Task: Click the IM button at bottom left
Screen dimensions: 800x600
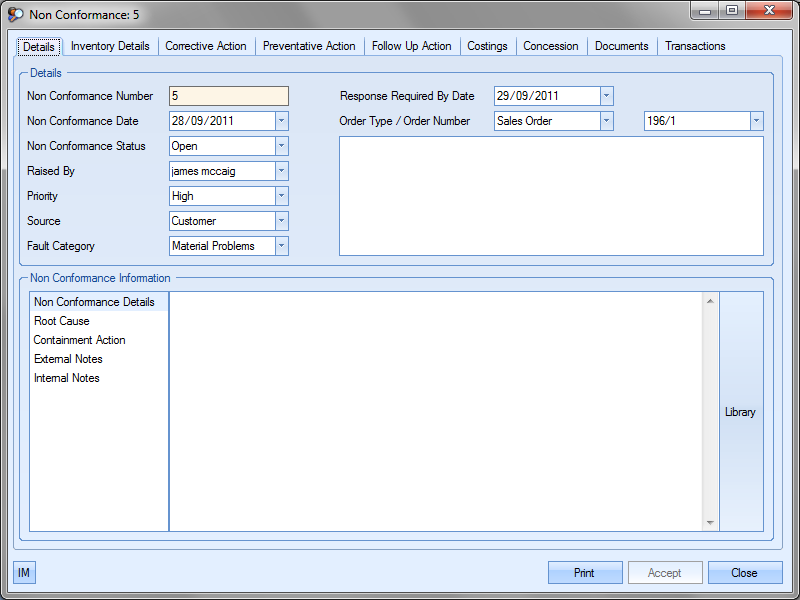Action: [x=24, y=573]
